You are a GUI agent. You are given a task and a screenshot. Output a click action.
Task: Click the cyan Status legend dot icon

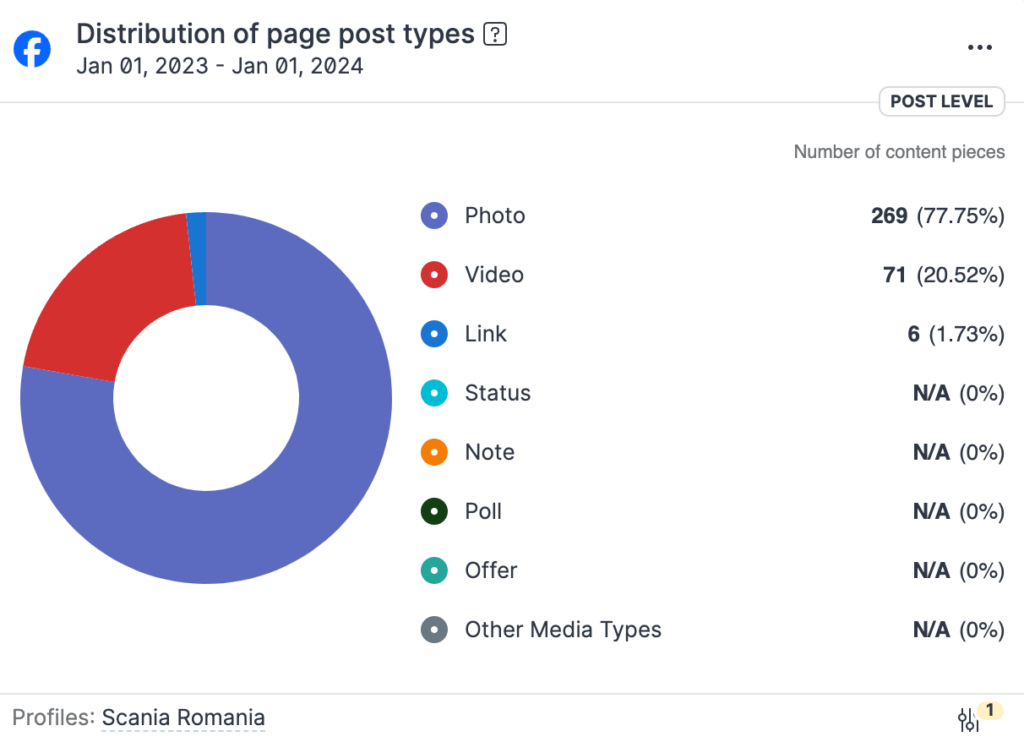[x=434, y=393]
